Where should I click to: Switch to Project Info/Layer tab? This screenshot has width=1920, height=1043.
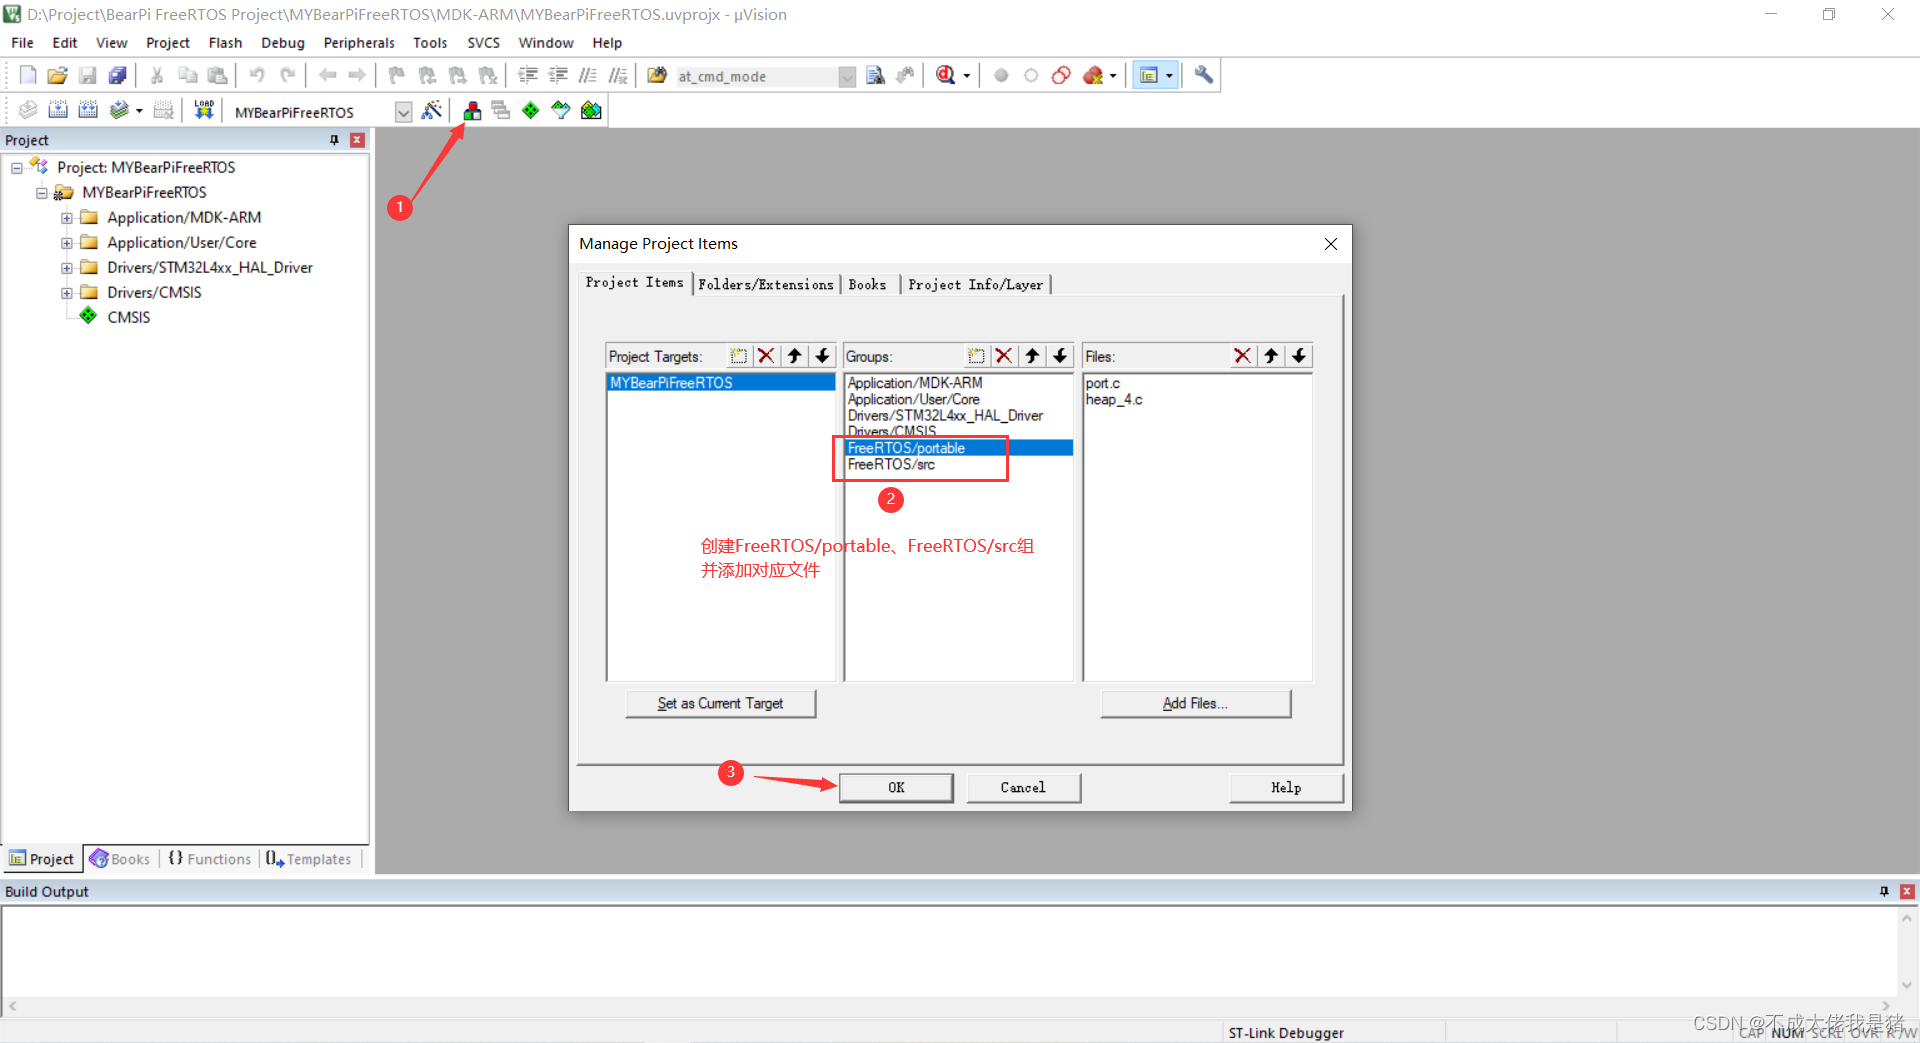[975, 285]
